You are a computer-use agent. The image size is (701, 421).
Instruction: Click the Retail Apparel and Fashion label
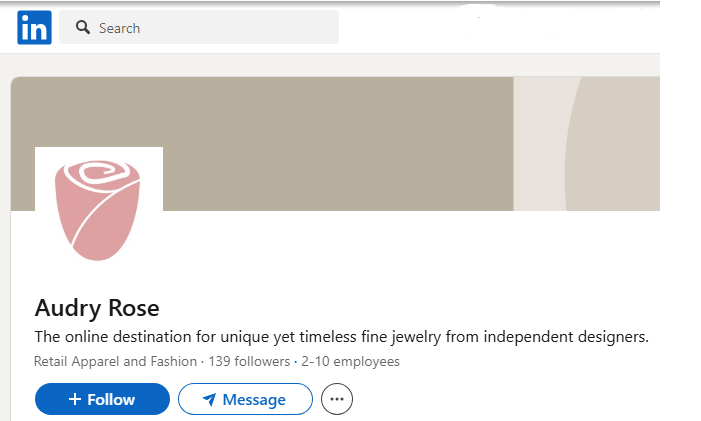(115, 361)
